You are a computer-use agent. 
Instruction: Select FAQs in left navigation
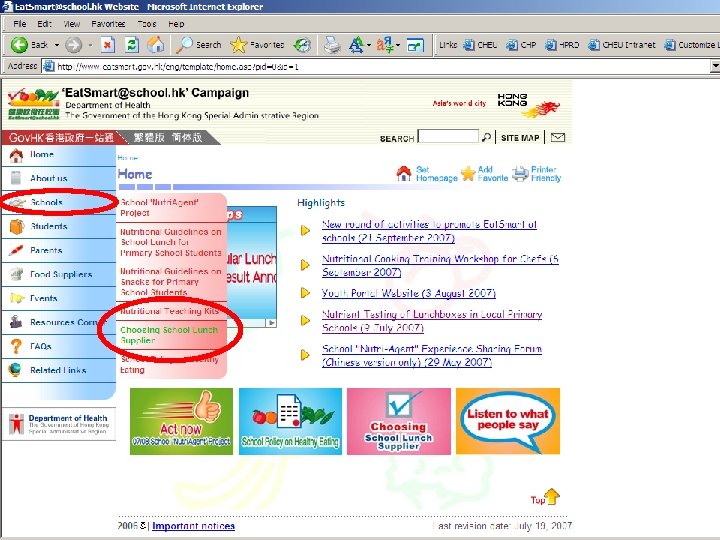pyautogui.click(x=58, y=346)
